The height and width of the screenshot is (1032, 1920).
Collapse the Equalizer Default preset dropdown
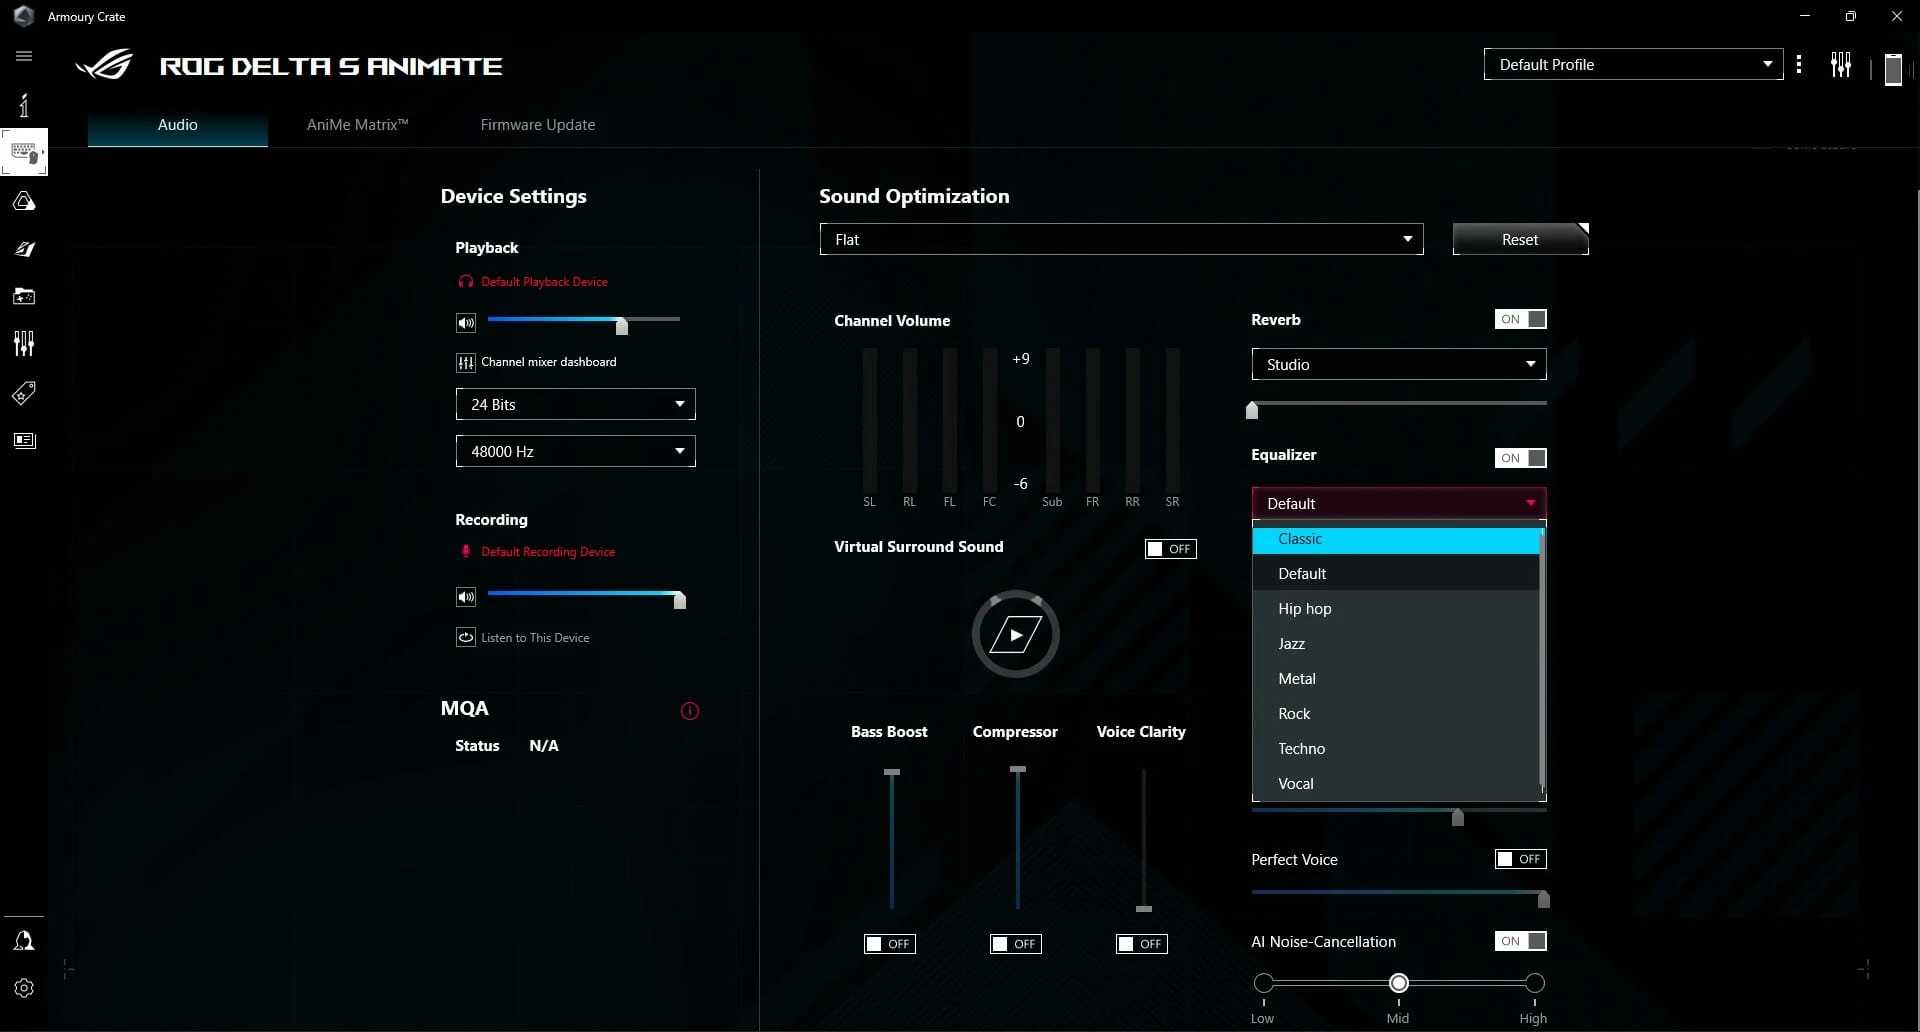tap(1399, 503)
